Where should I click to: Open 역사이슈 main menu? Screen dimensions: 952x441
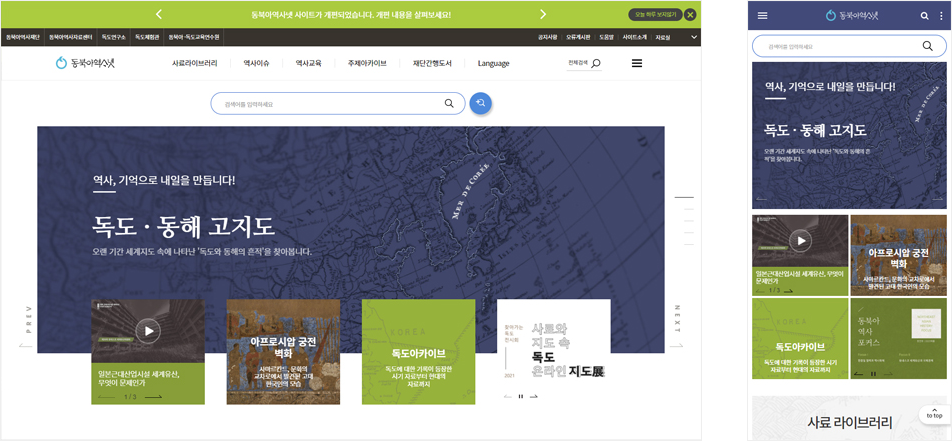[256, 63]
